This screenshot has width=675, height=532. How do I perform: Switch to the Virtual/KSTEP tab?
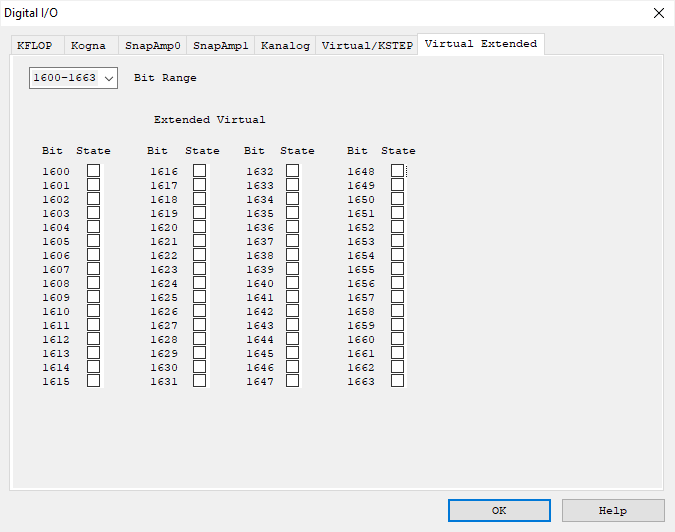point(367,46)
